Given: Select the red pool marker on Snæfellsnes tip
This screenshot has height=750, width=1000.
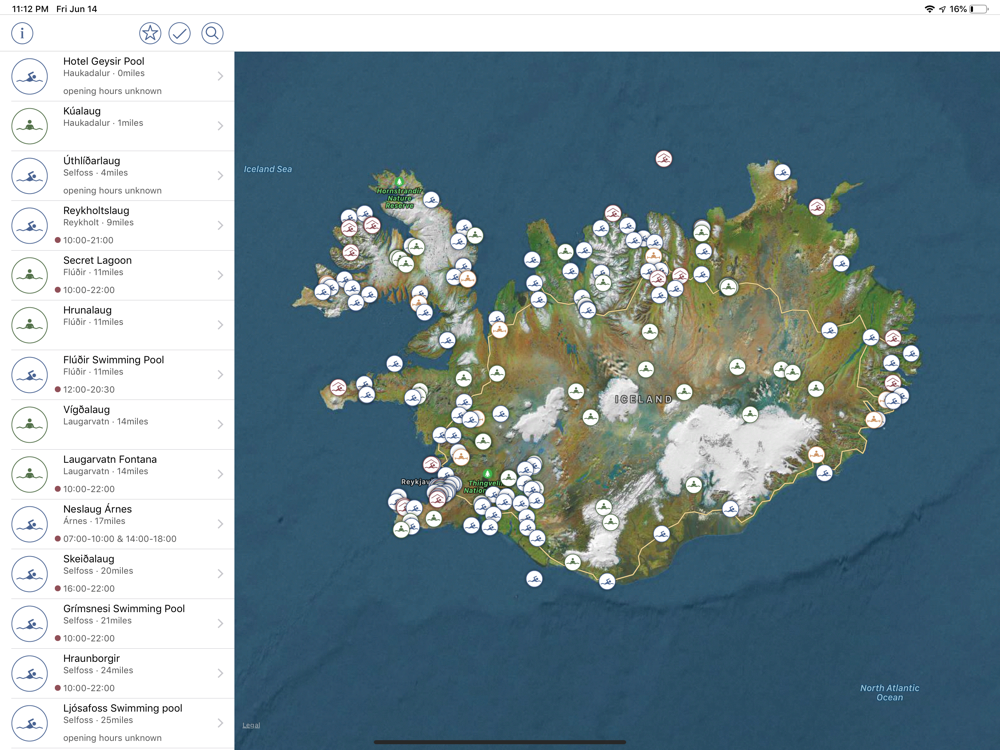Looking at the screenshot, I should click(338, 387).
